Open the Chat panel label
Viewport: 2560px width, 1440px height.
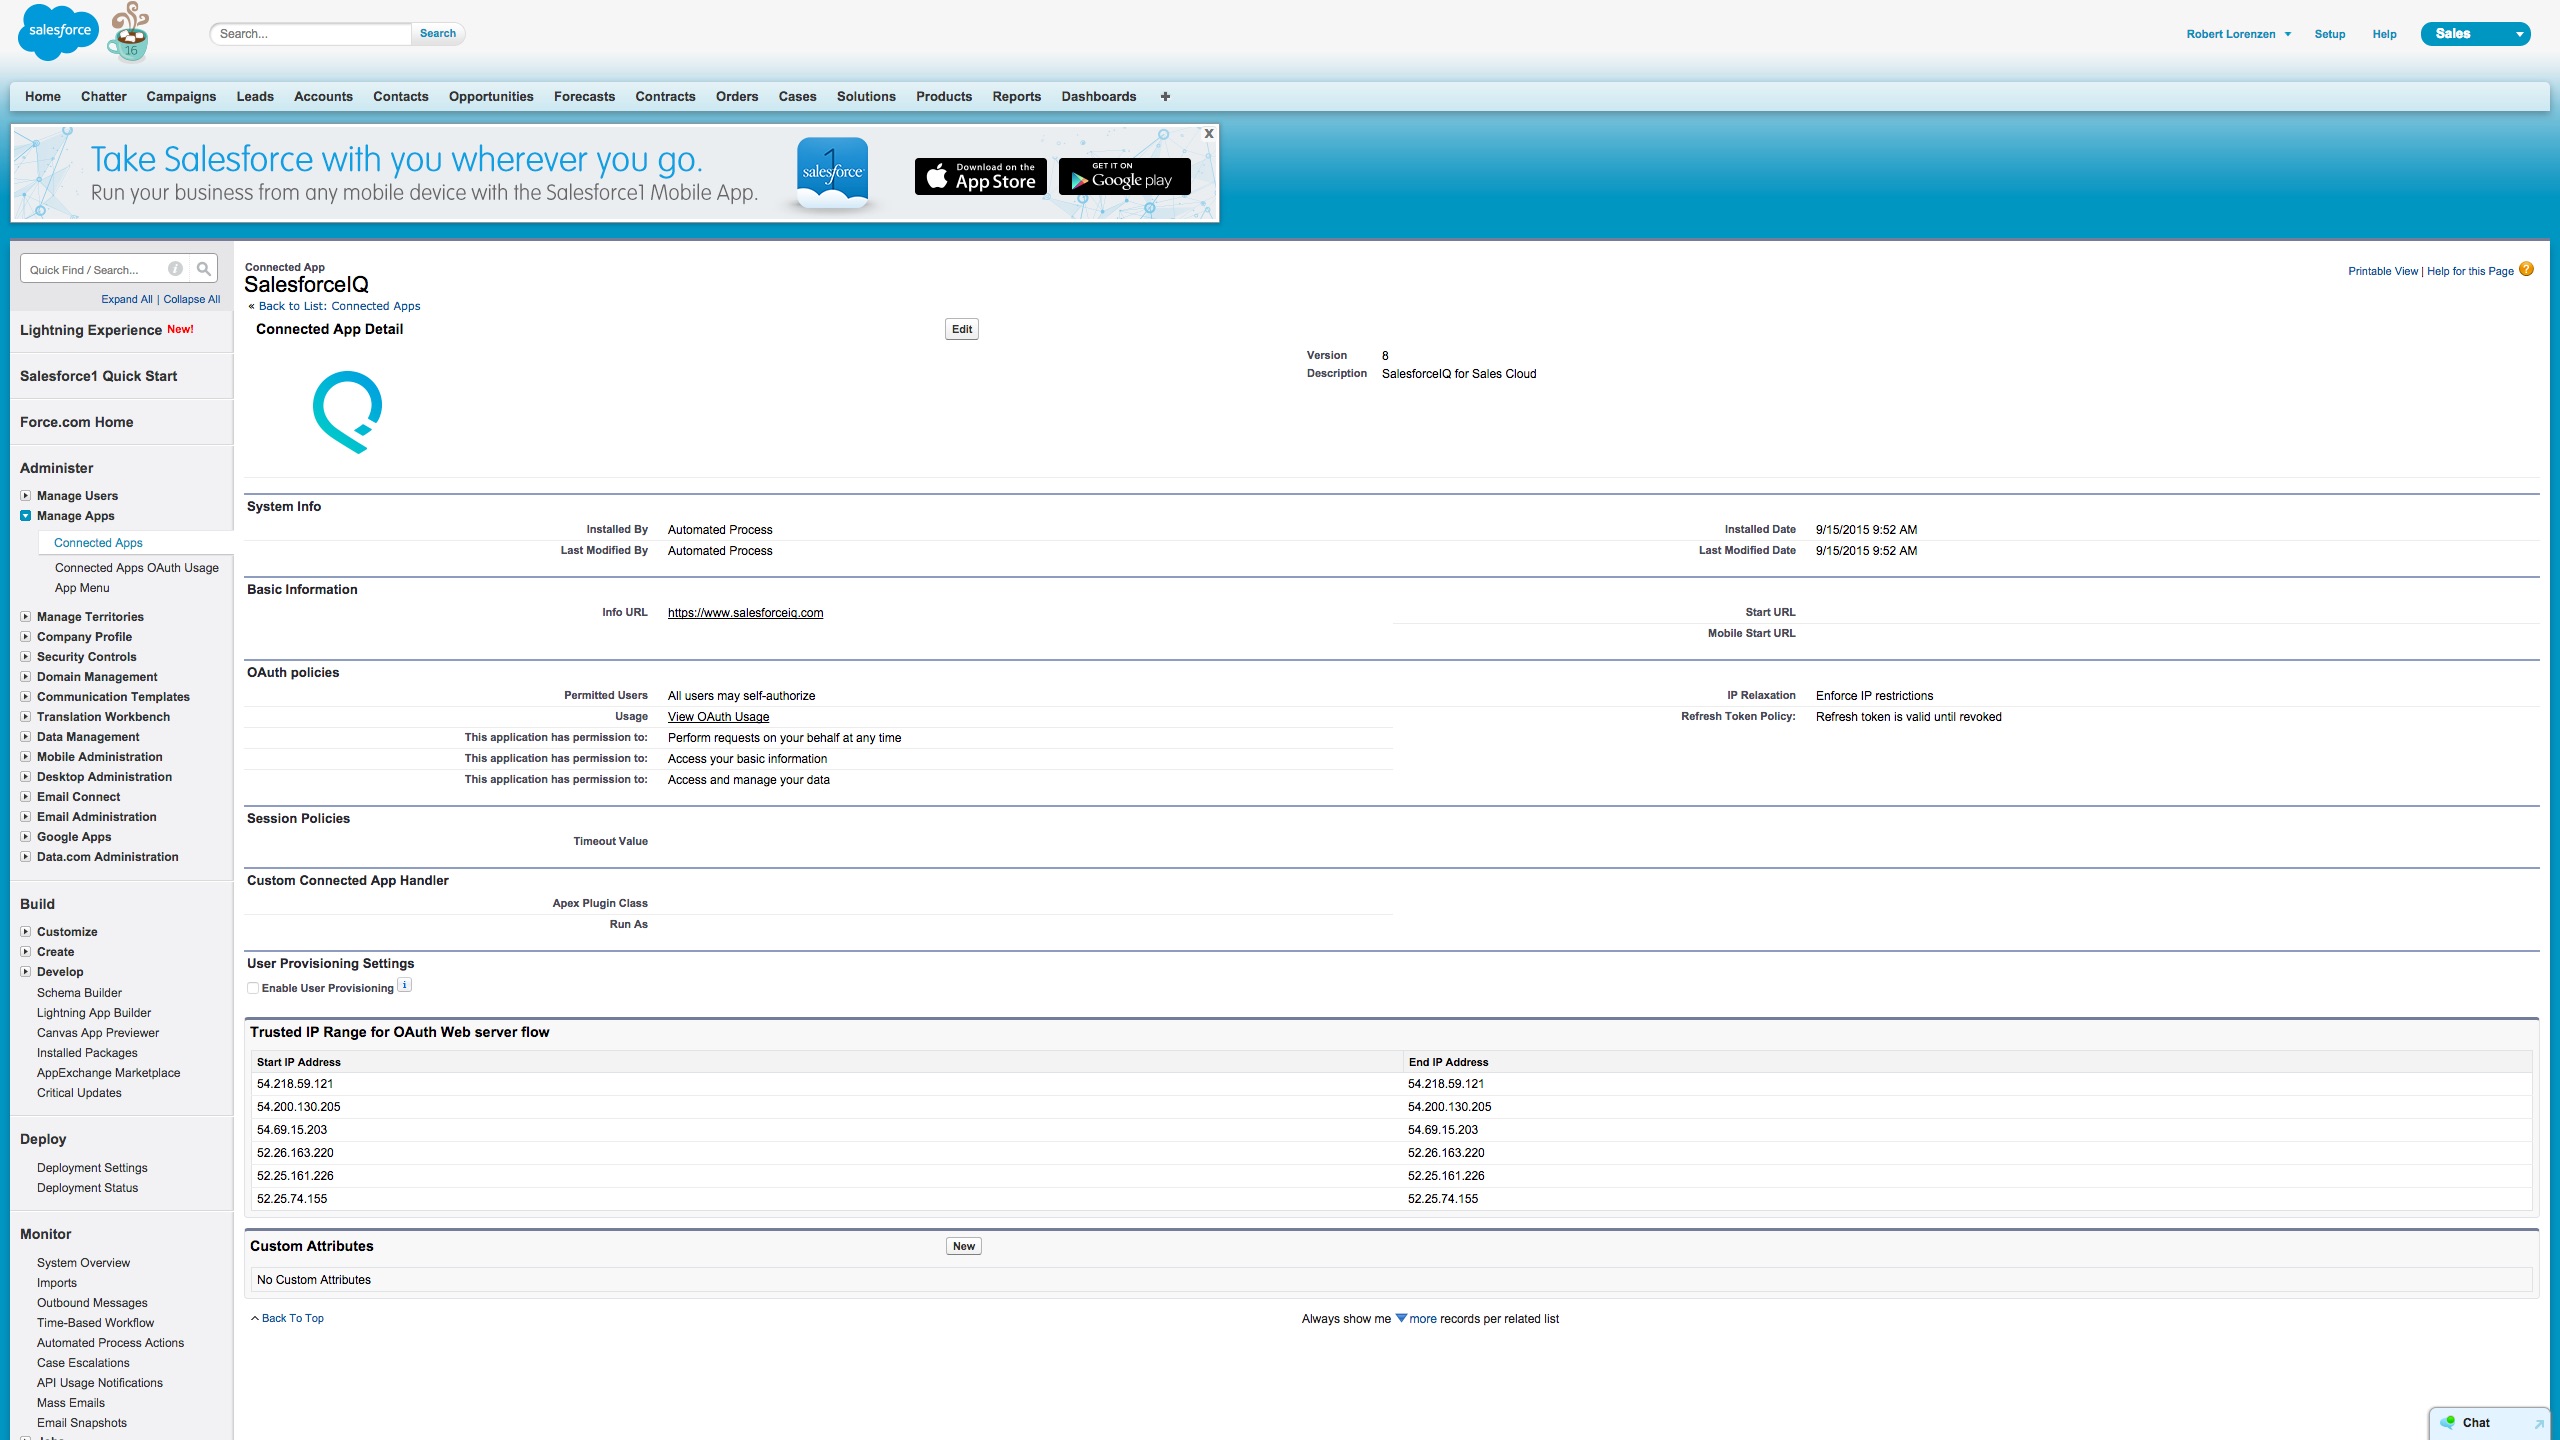pyautogui.click(x=2476, y=1423)
